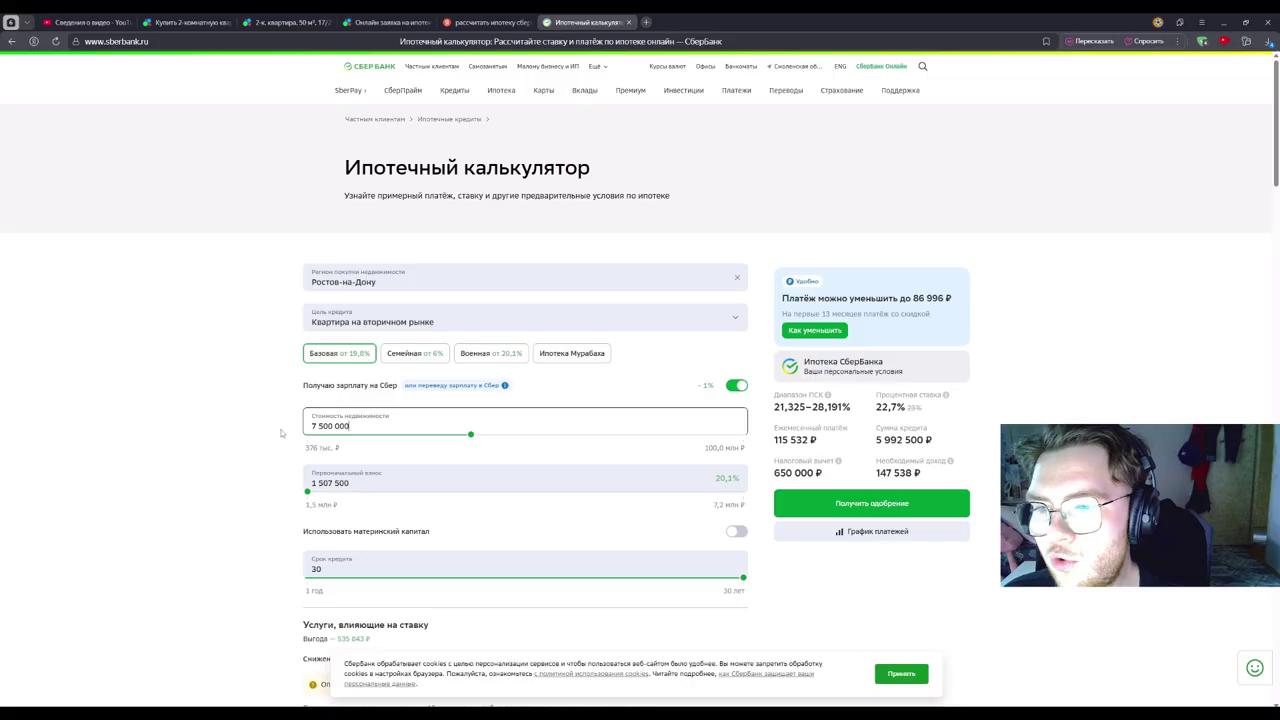The width and height of the screenshot is (1280, 720).
Task: Open the Ипотека menu item
Action: click(501, 90)
